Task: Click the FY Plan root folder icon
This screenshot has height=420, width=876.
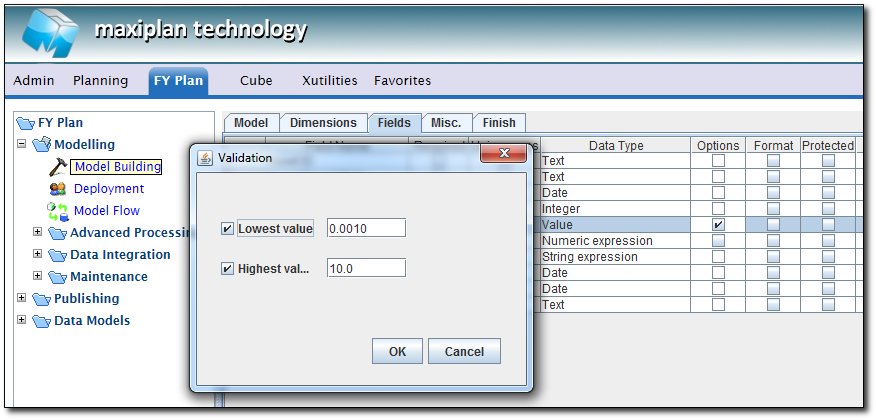Action: pyautogui.click(x=26, y=123)
